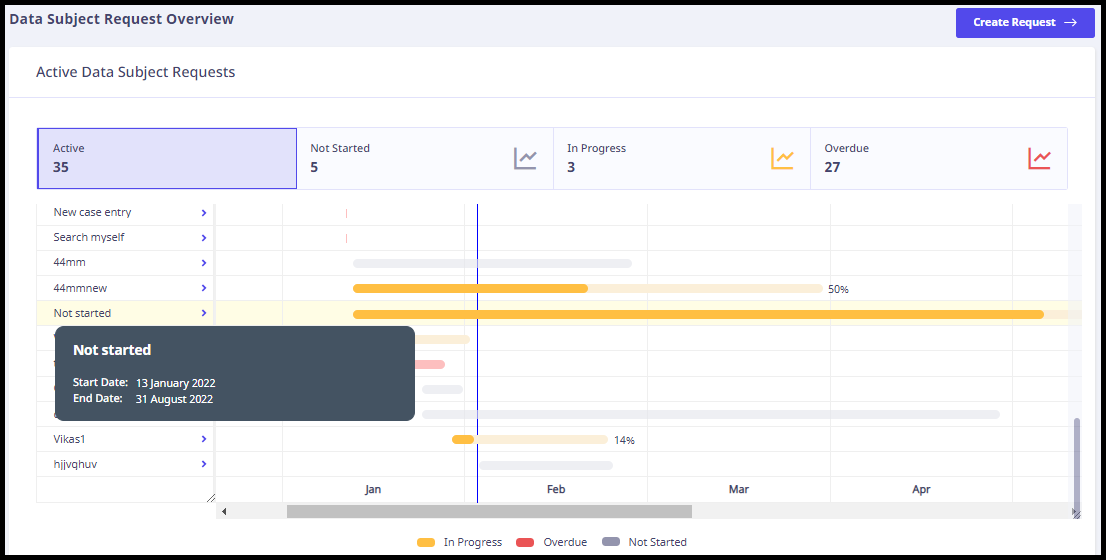Click the In Progress orange chart icon

(x=782, y=159)
